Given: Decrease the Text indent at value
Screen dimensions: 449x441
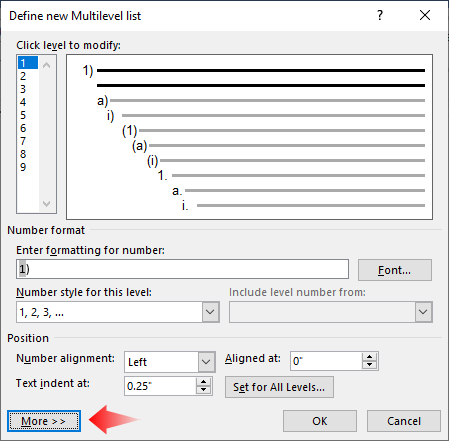Looking at the screenshot, I should pyautogui.click(x=203, y=390).
